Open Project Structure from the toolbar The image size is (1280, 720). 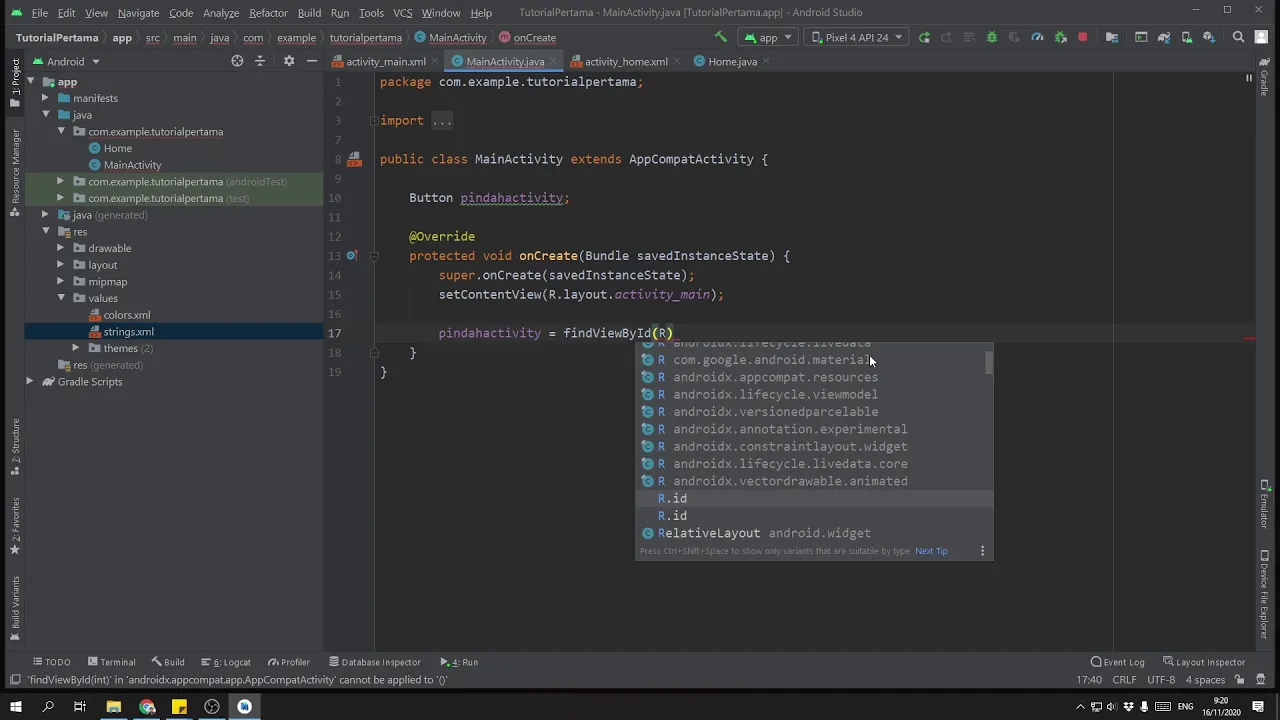pyautogui.click(x=1112, y=37)
